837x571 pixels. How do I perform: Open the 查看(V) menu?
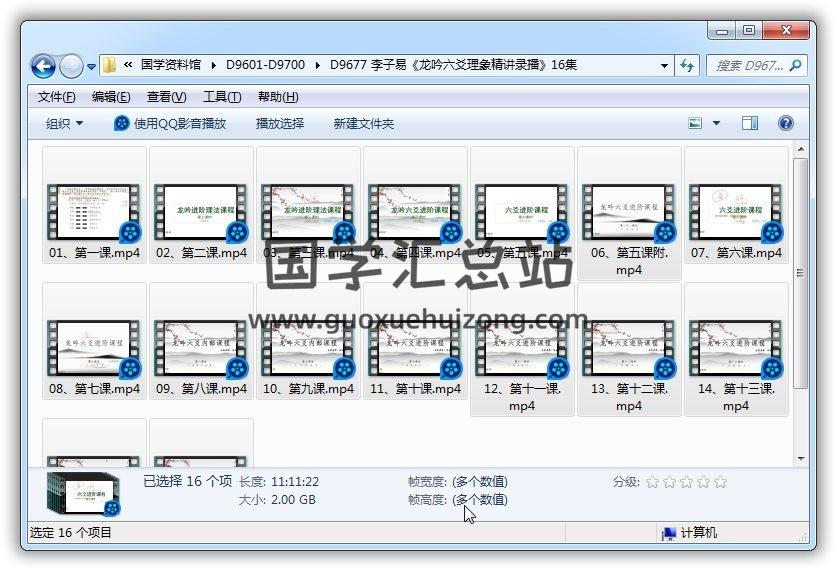click(167, 97)
